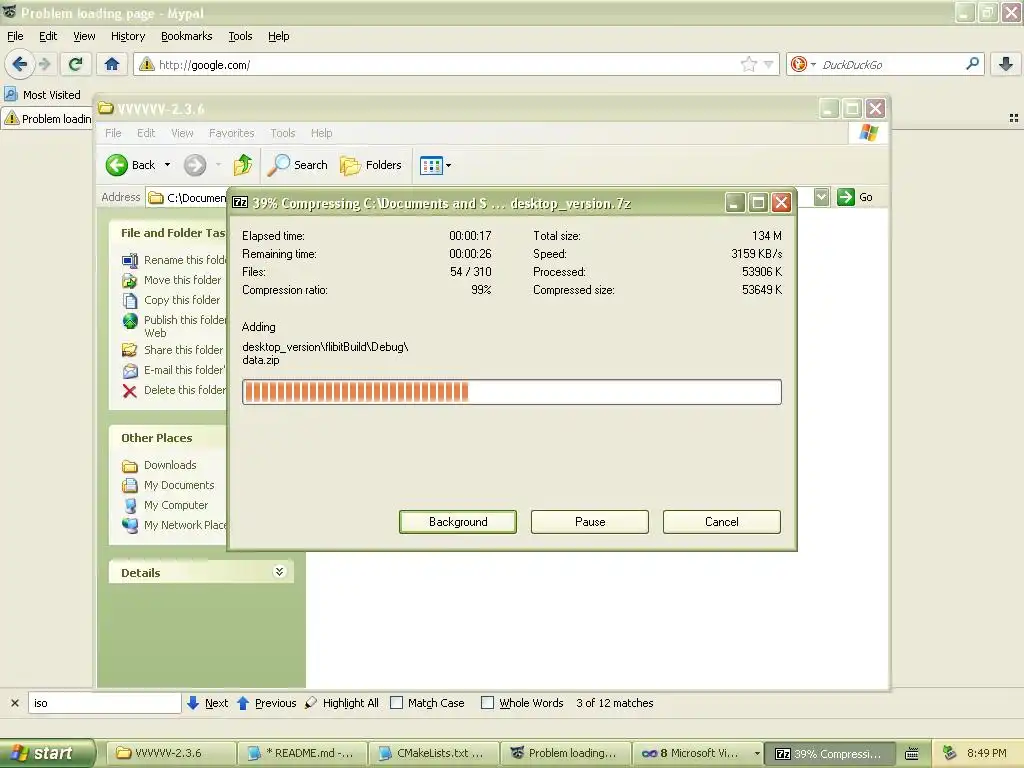Click Delete this folder task

tap(174, 391)
